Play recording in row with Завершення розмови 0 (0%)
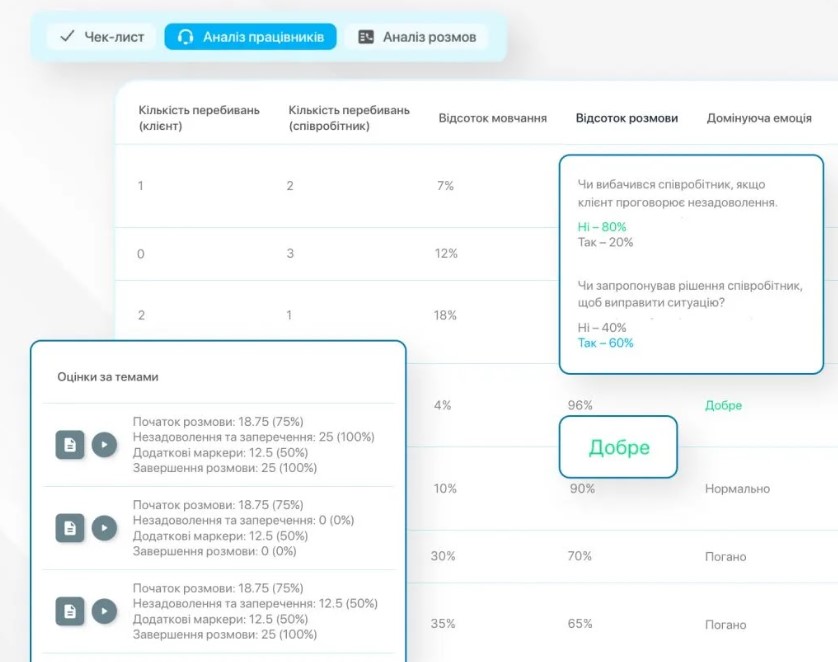Screen dimensions: 838x662 click(x=104, y=528)
